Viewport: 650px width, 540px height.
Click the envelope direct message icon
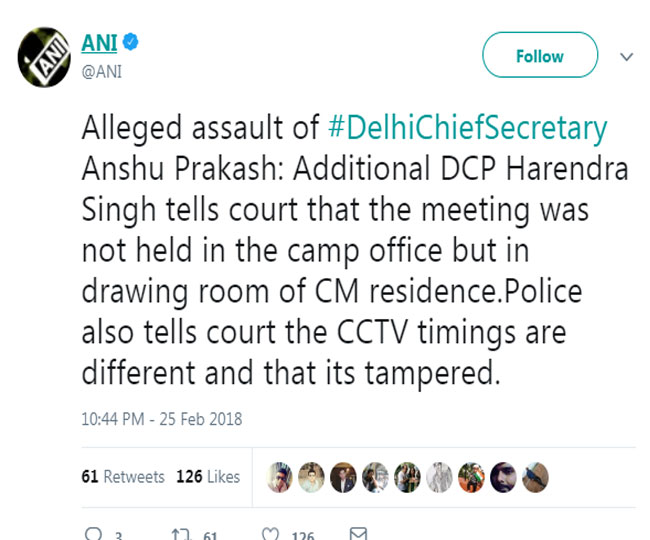coord(357,535)
